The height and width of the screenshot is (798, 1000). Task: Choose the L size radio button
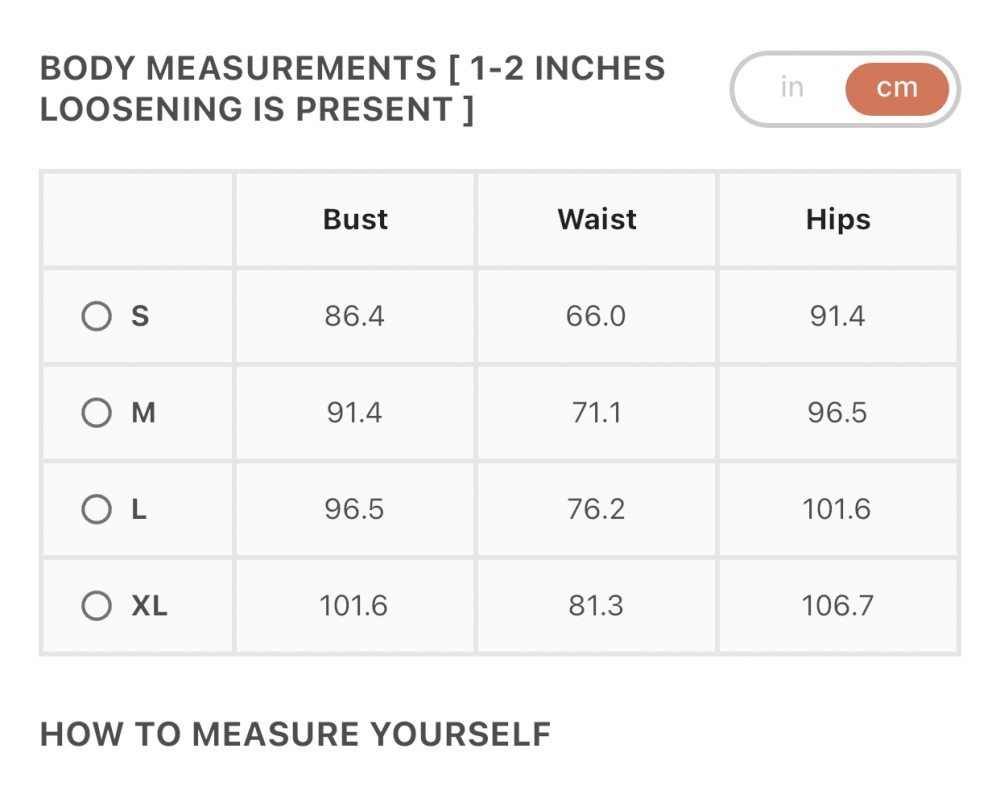pyautogui.click(x=96, y=509)
